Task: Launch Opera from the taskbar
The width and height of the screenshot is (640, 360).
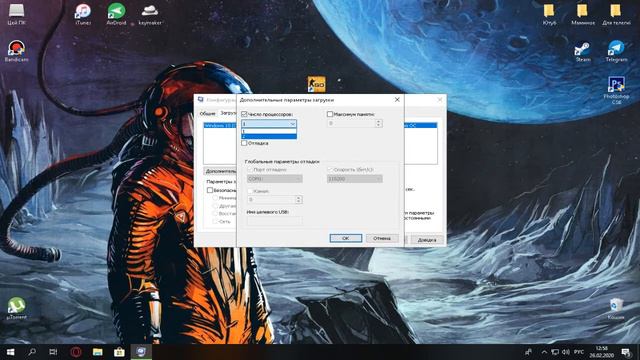Action: (x=76, y=352)
